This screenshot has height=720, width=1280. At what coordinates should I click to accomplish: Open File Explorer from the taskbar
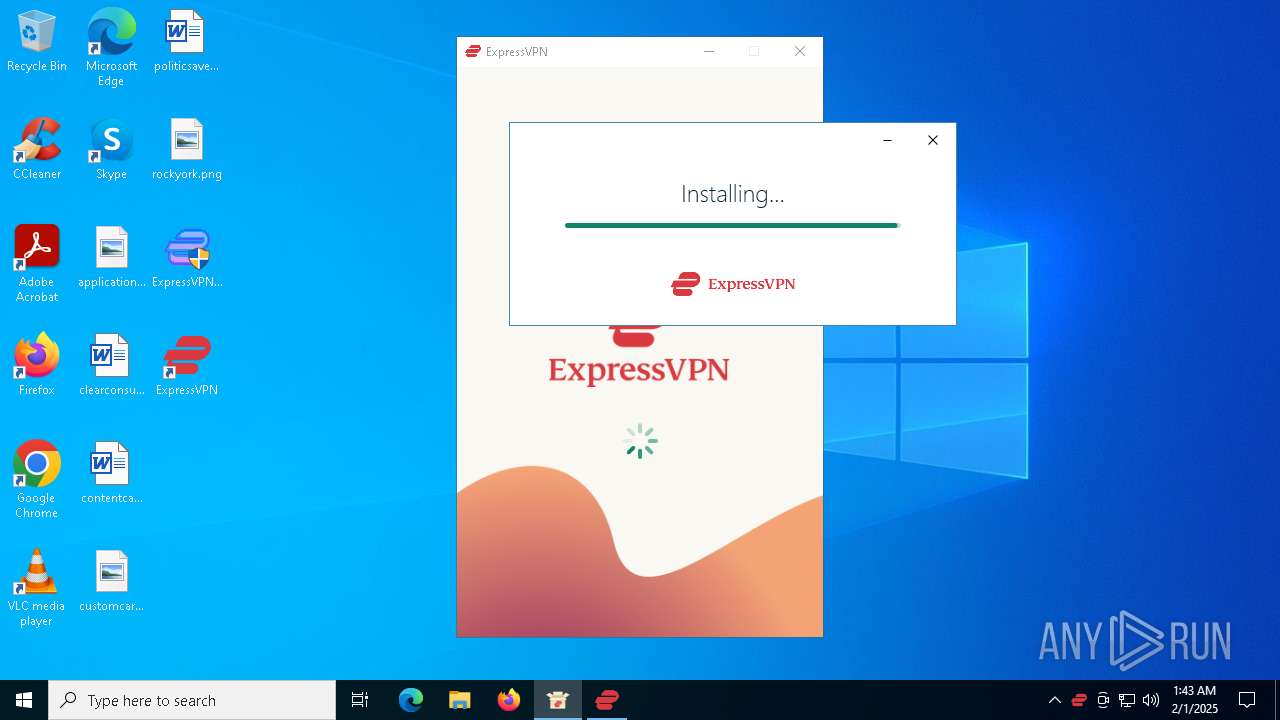[x=459, y=700]
